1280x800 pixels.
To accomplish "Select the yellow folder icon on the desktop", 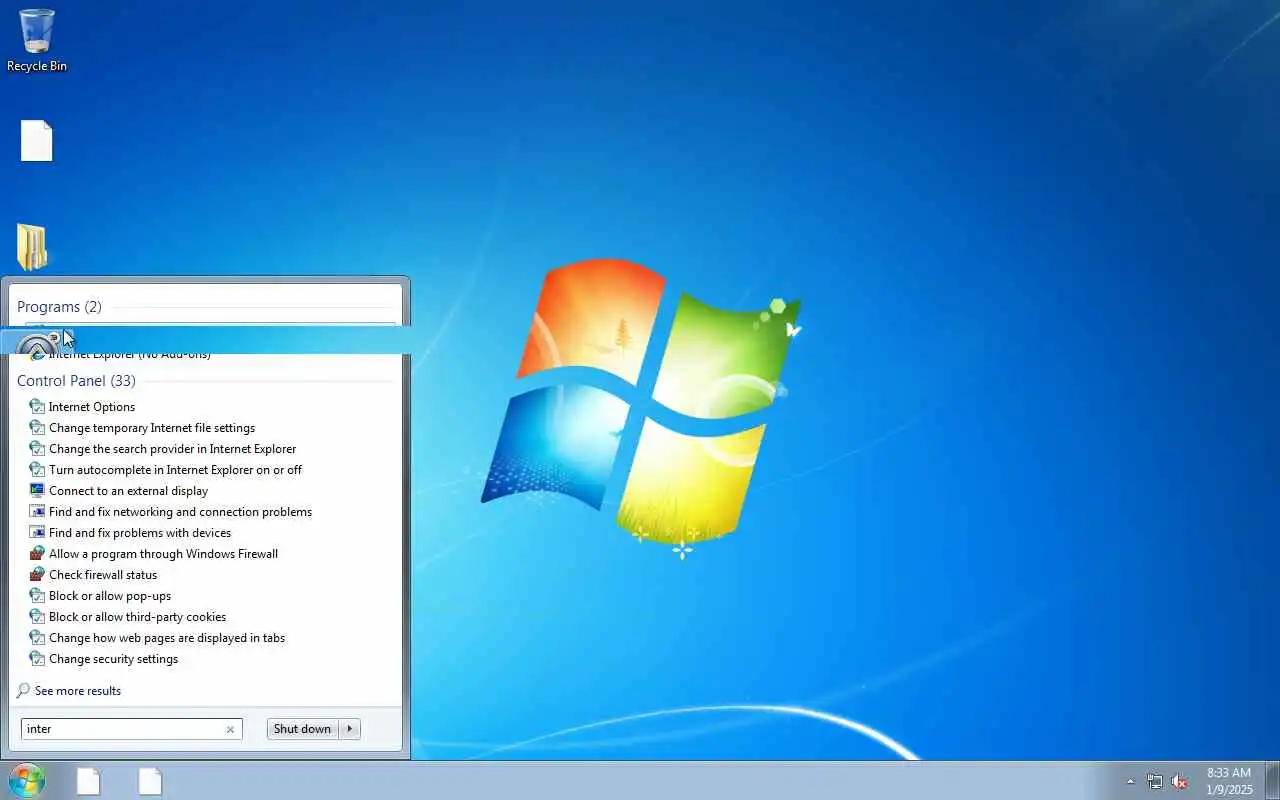I will click(32, 246).
